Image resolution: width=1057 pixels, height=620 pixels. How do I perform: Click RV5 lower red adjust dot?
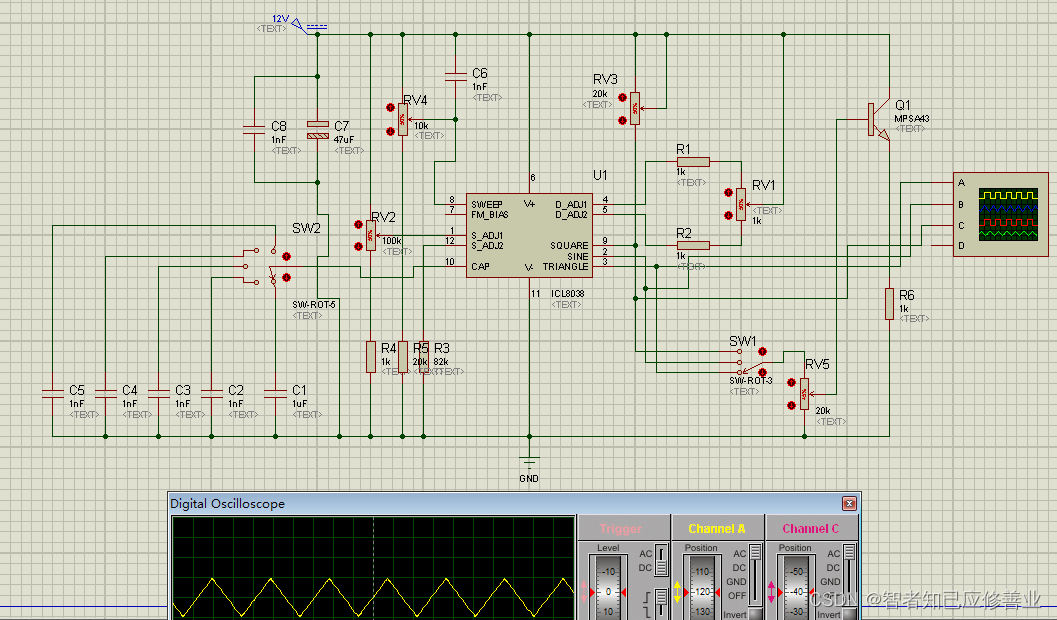click(791, 405)
